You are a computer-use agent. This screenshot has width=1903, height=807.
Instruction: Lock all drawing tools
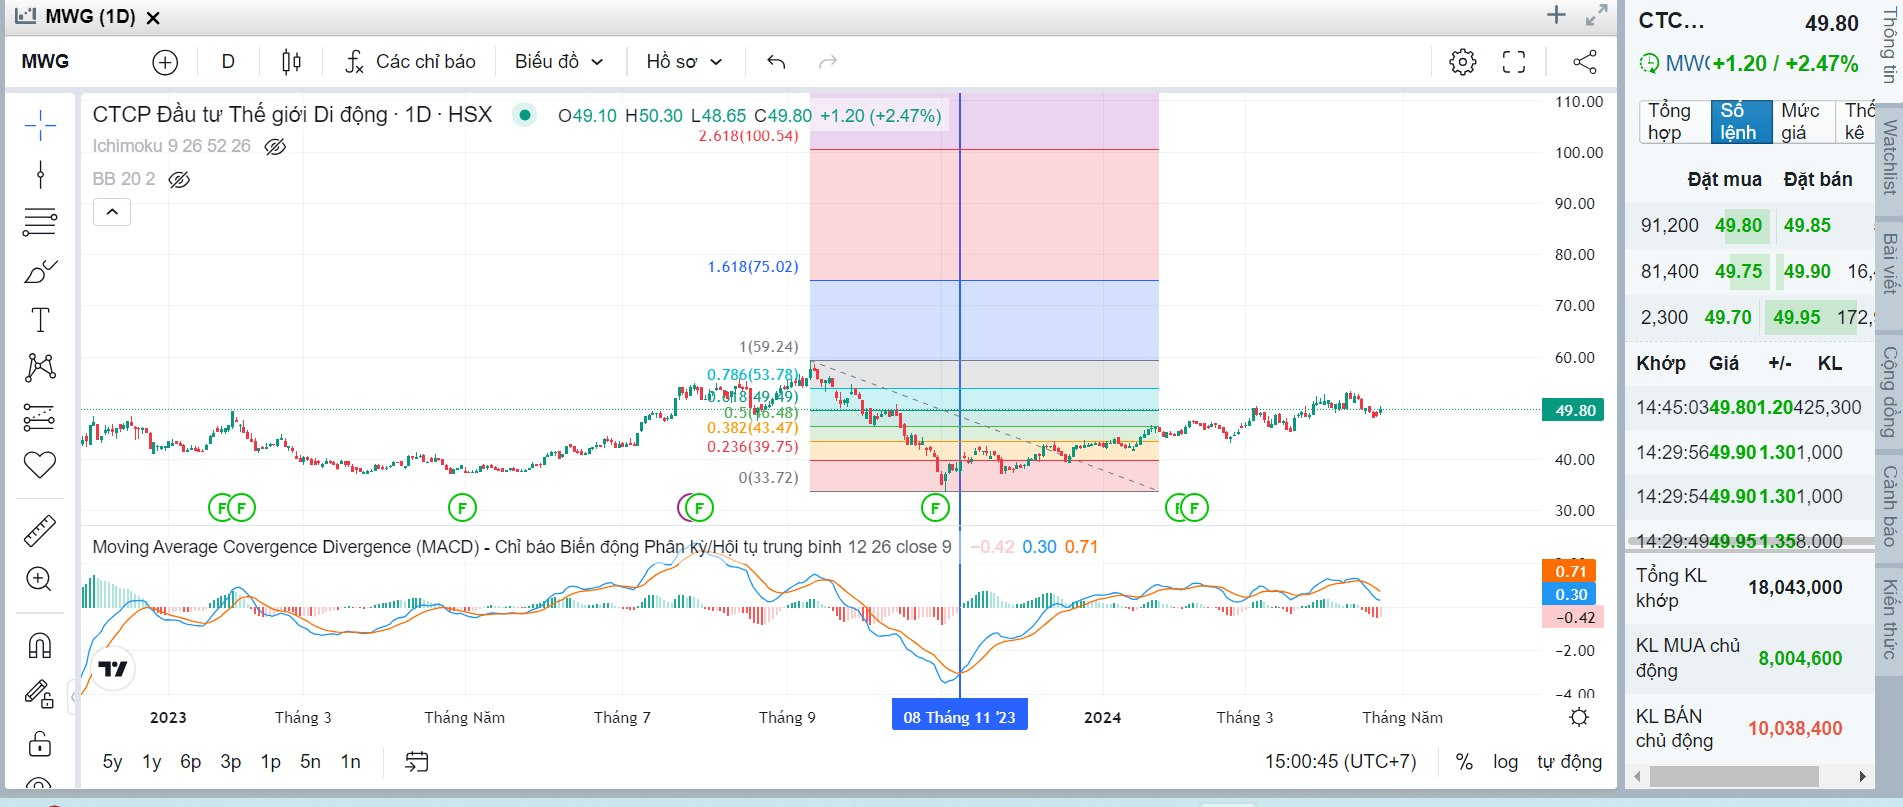[x=40, y=743]
